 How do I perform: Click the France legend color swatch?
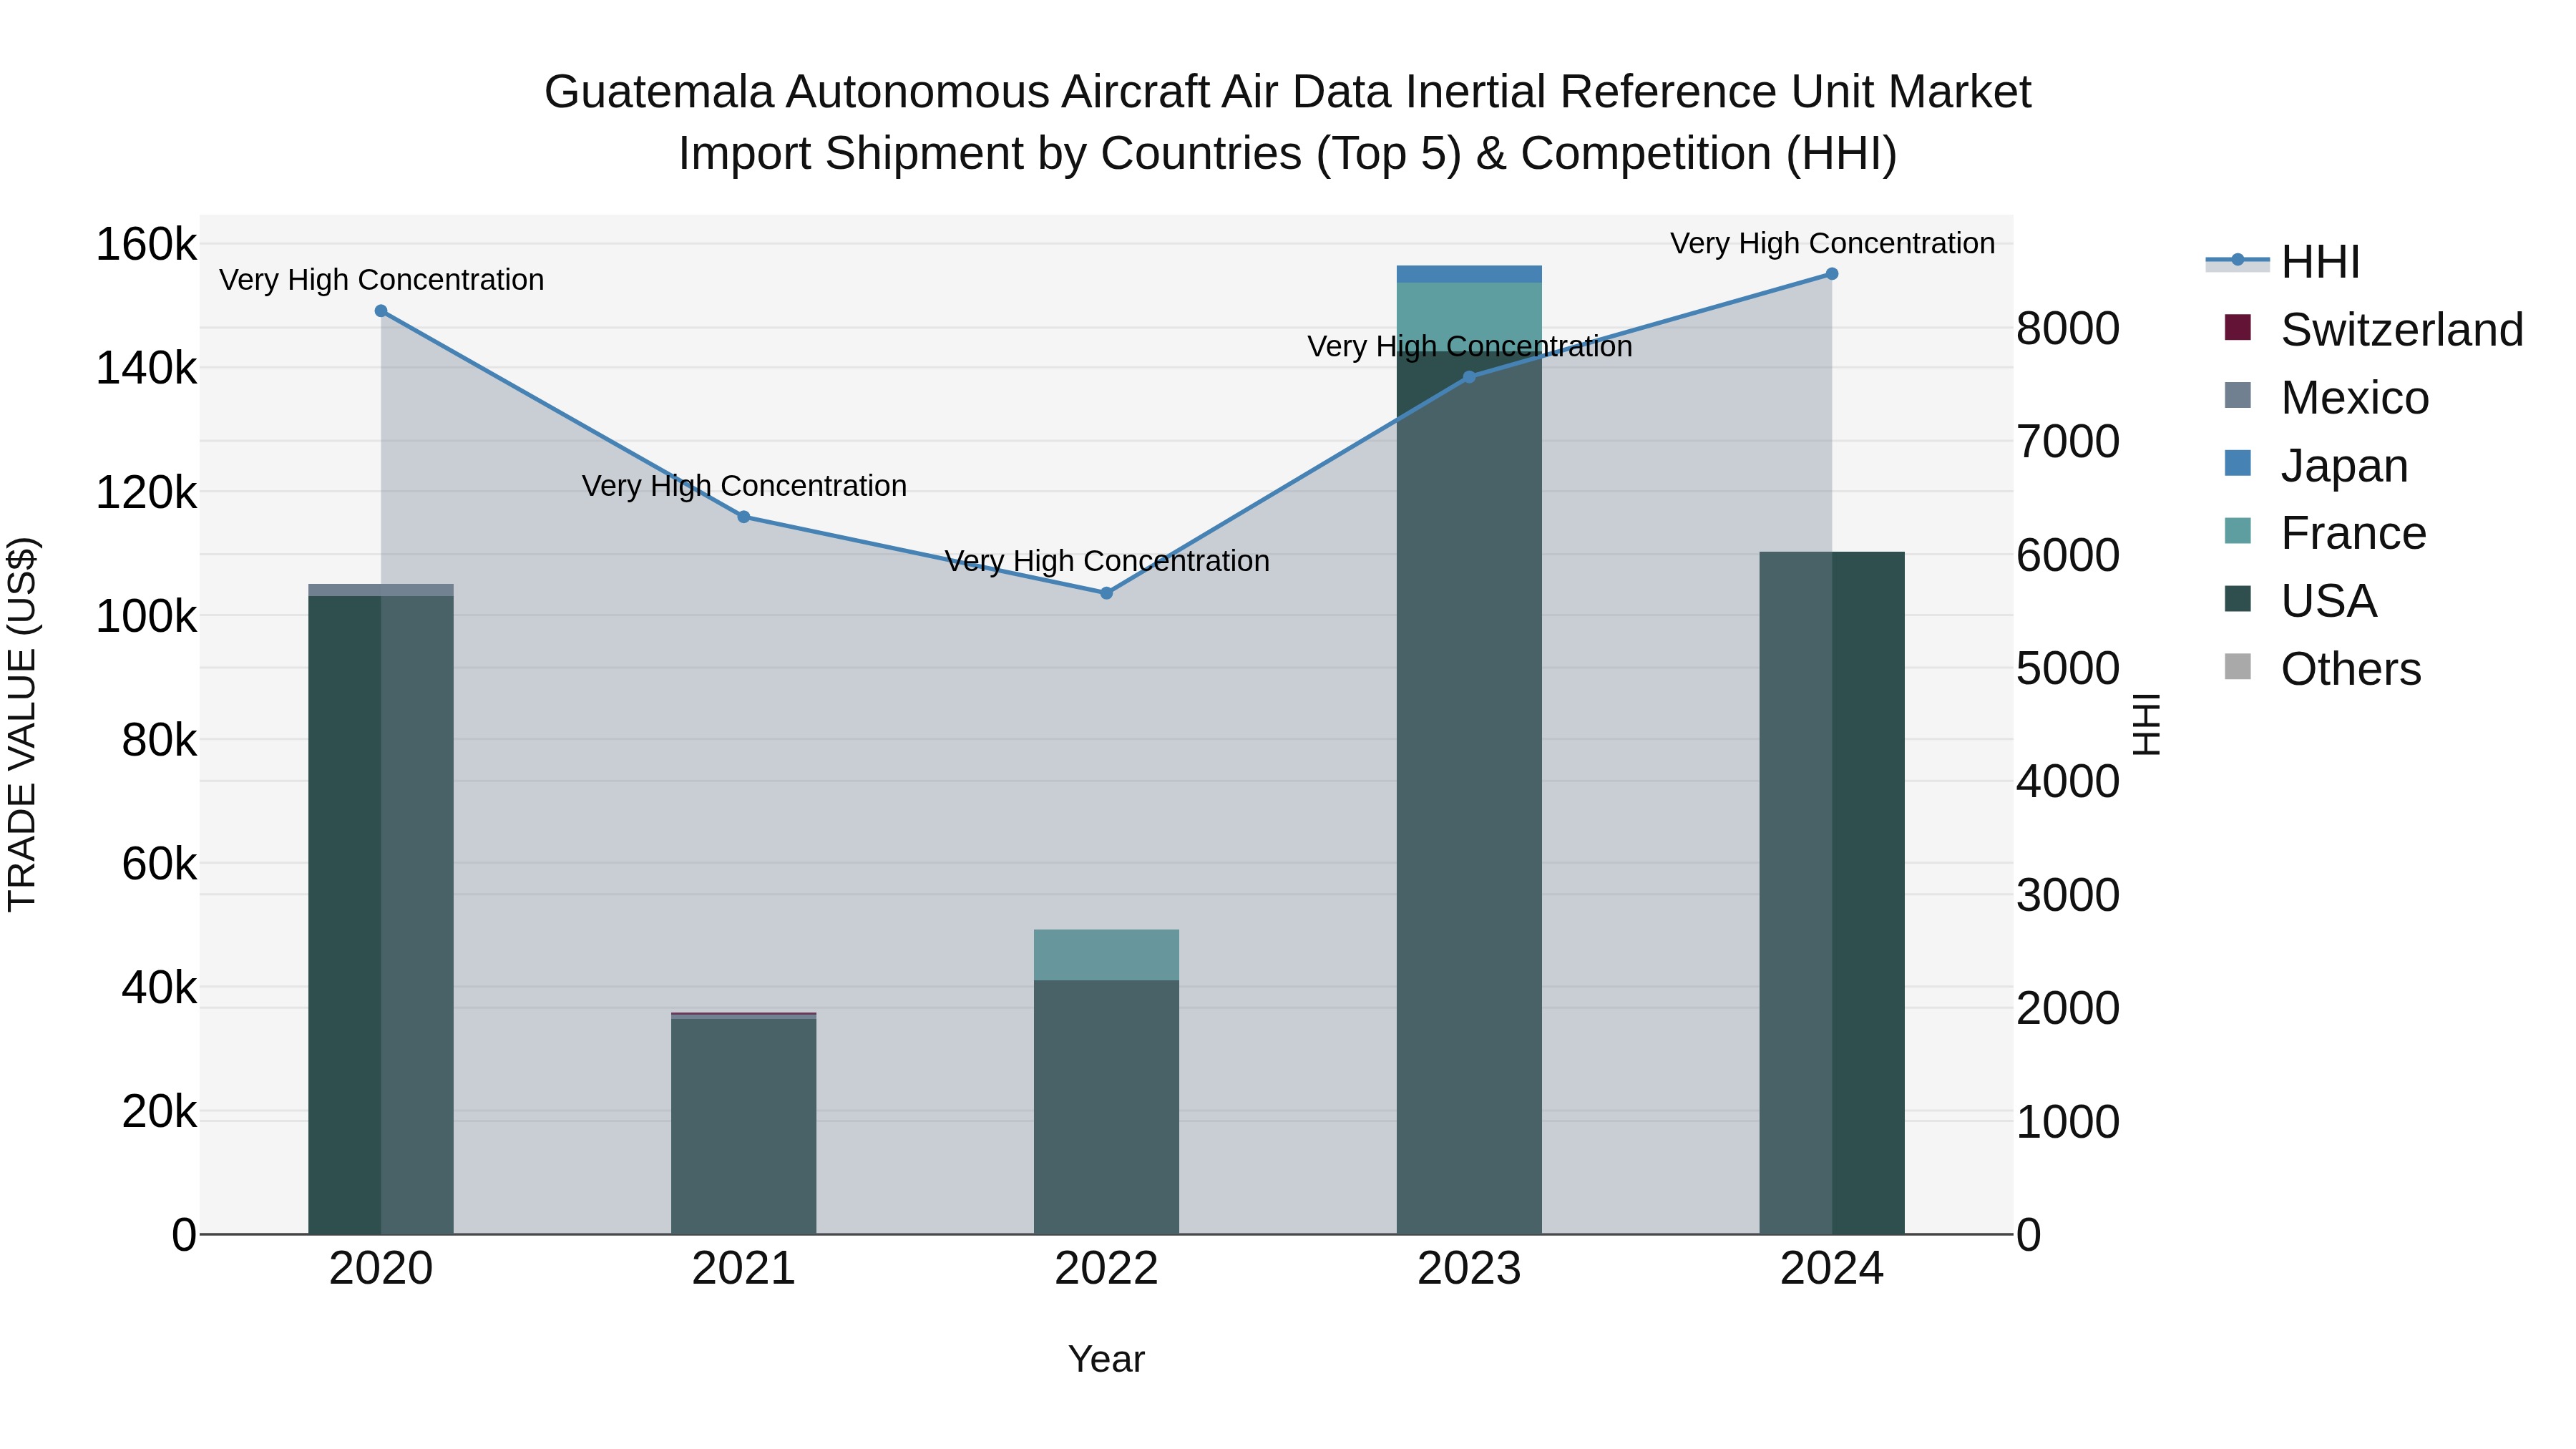click(2238, 531)
